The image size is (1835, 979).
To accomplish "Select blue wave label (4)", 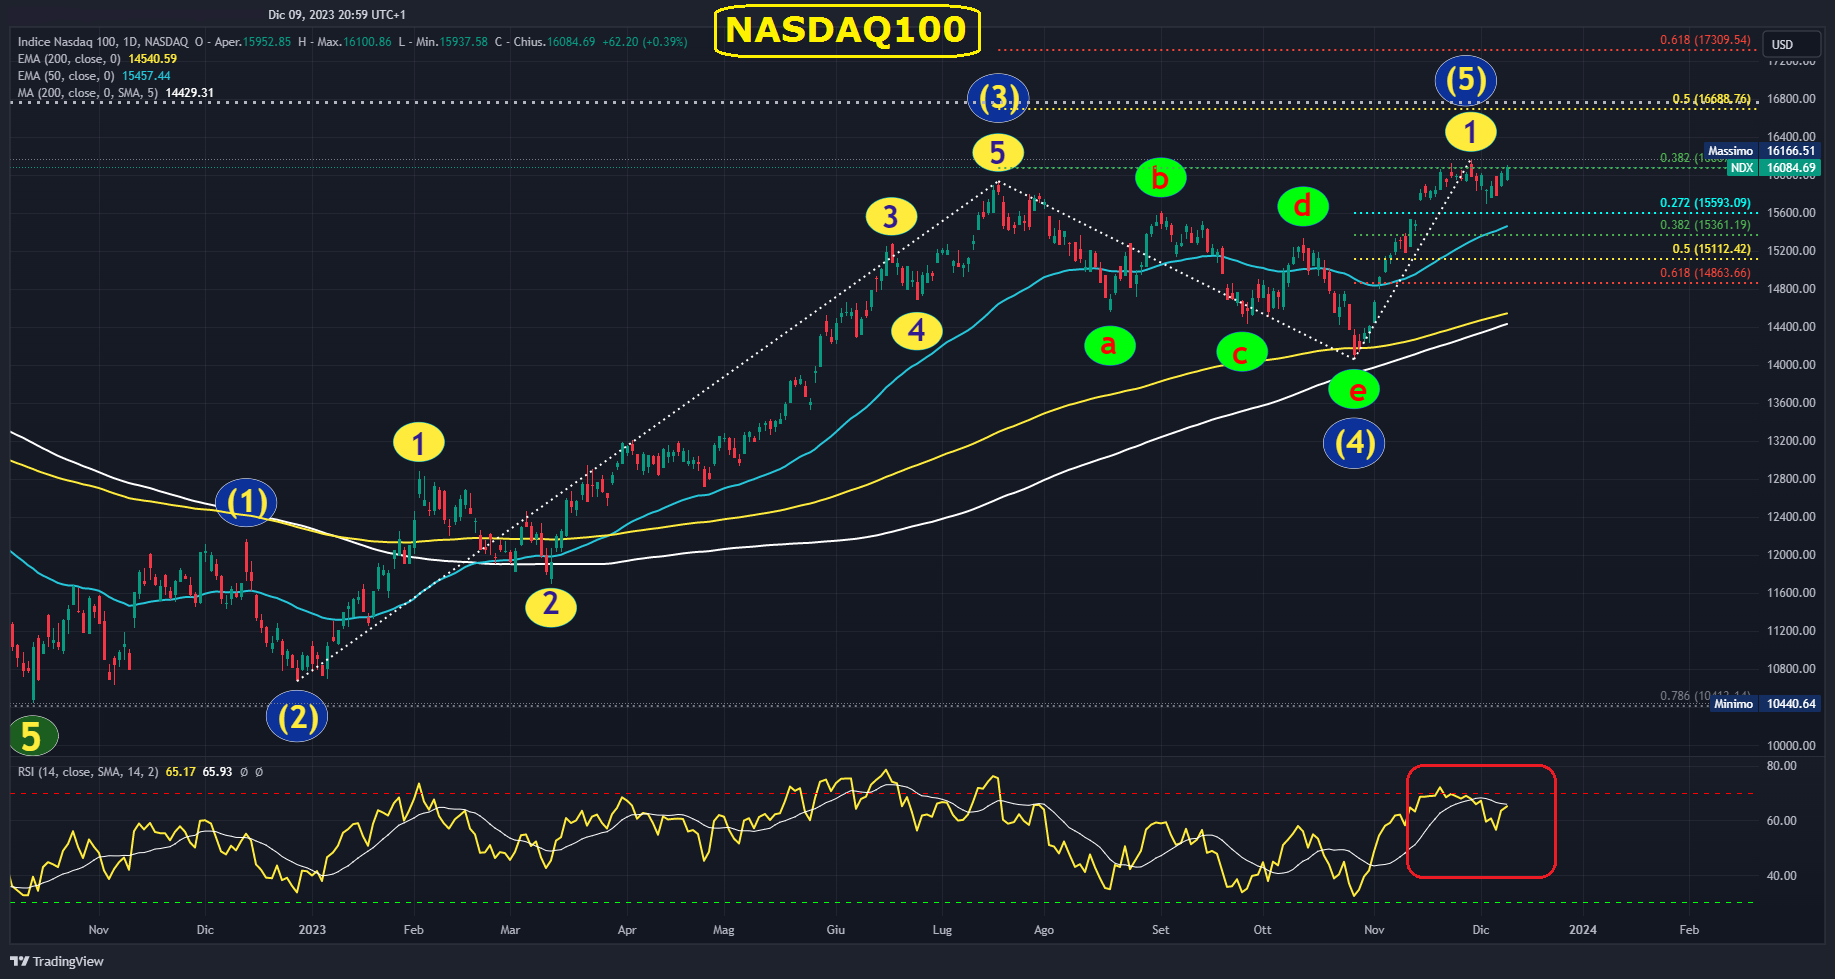I will (x=1354, y=443).
